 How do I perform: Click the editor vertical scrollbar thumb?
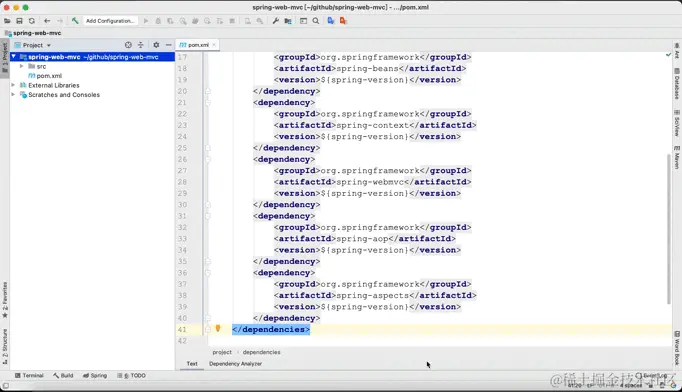tap(669, 229)
